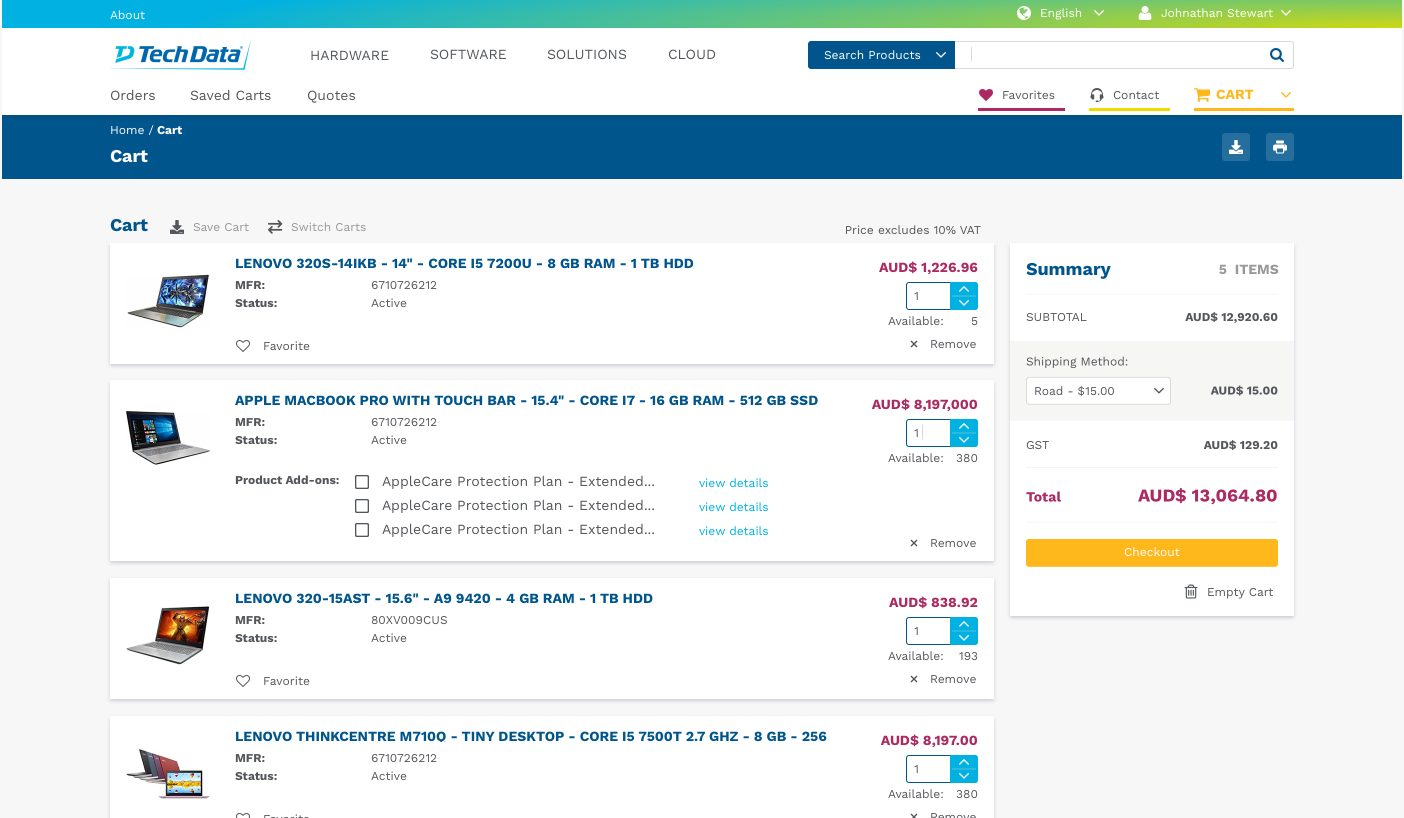Click the Switch Carts arrows icon

275,227
